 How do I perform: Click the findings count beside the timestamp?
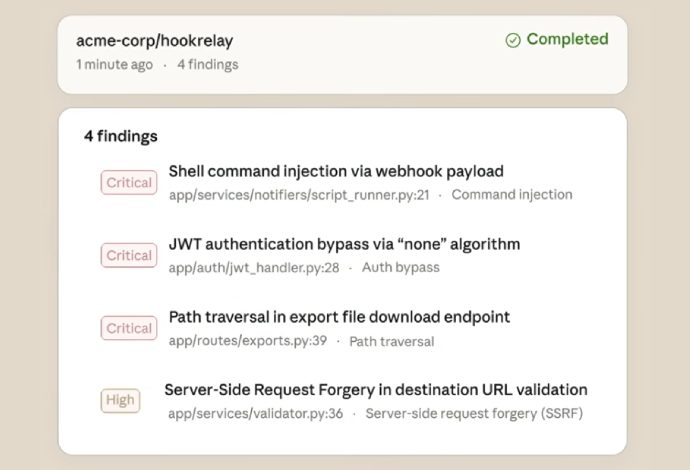[208, 65]
